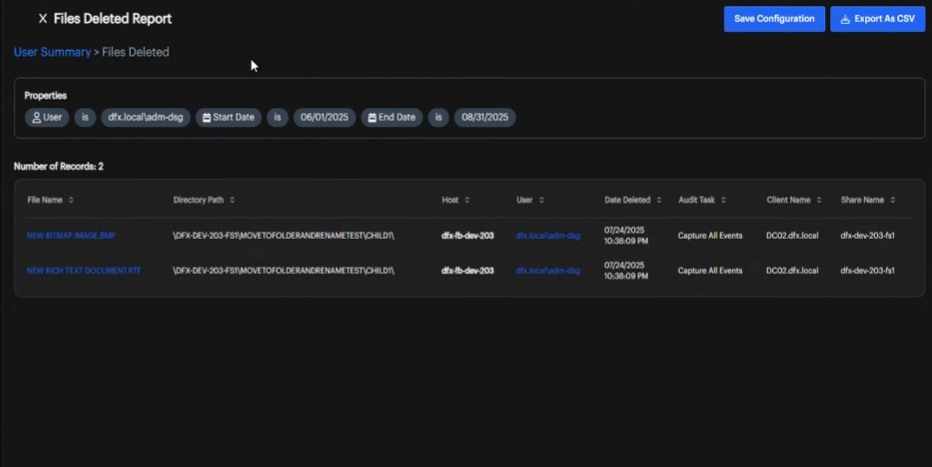Export the report as CSV
The height and width of the screenshot is (467, 932).
[877, 19]
